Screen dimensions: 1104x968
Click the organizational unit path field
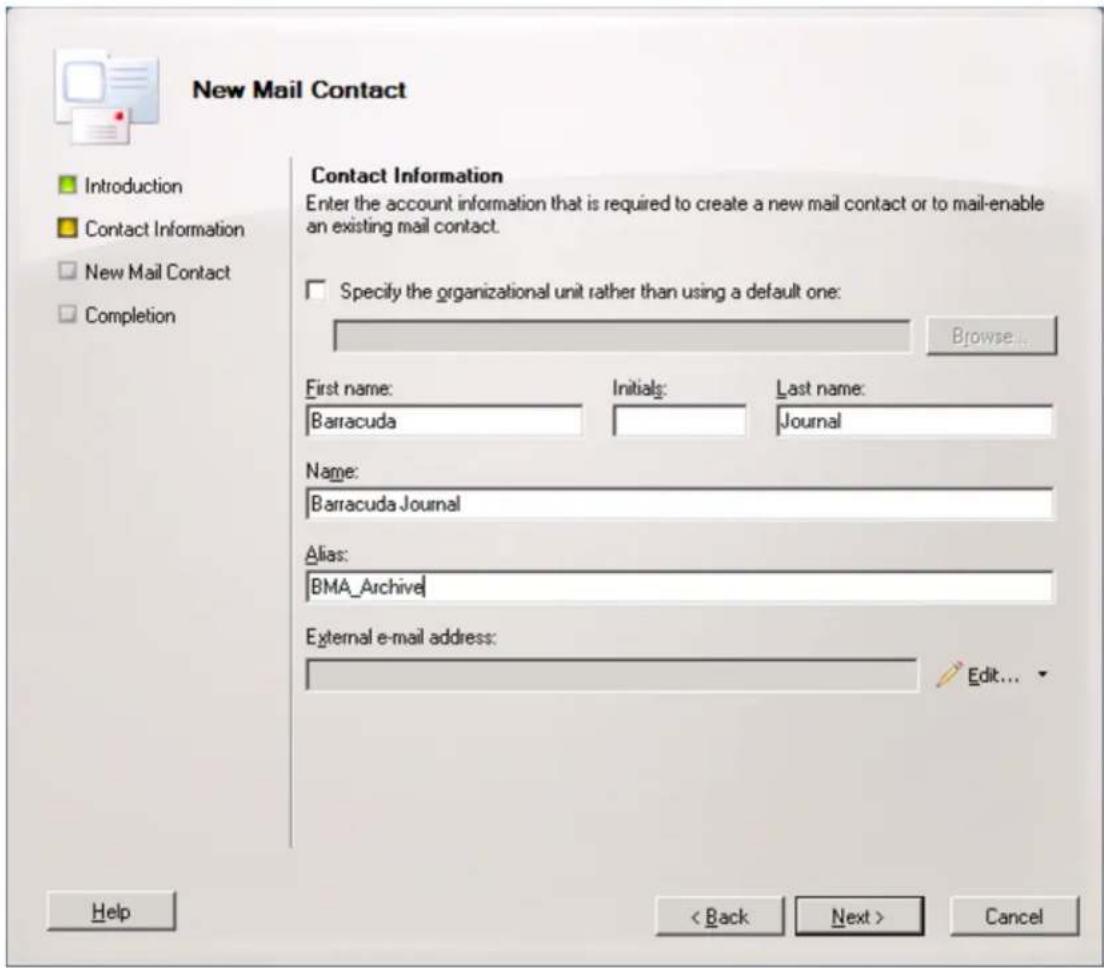tap(622, 336)
